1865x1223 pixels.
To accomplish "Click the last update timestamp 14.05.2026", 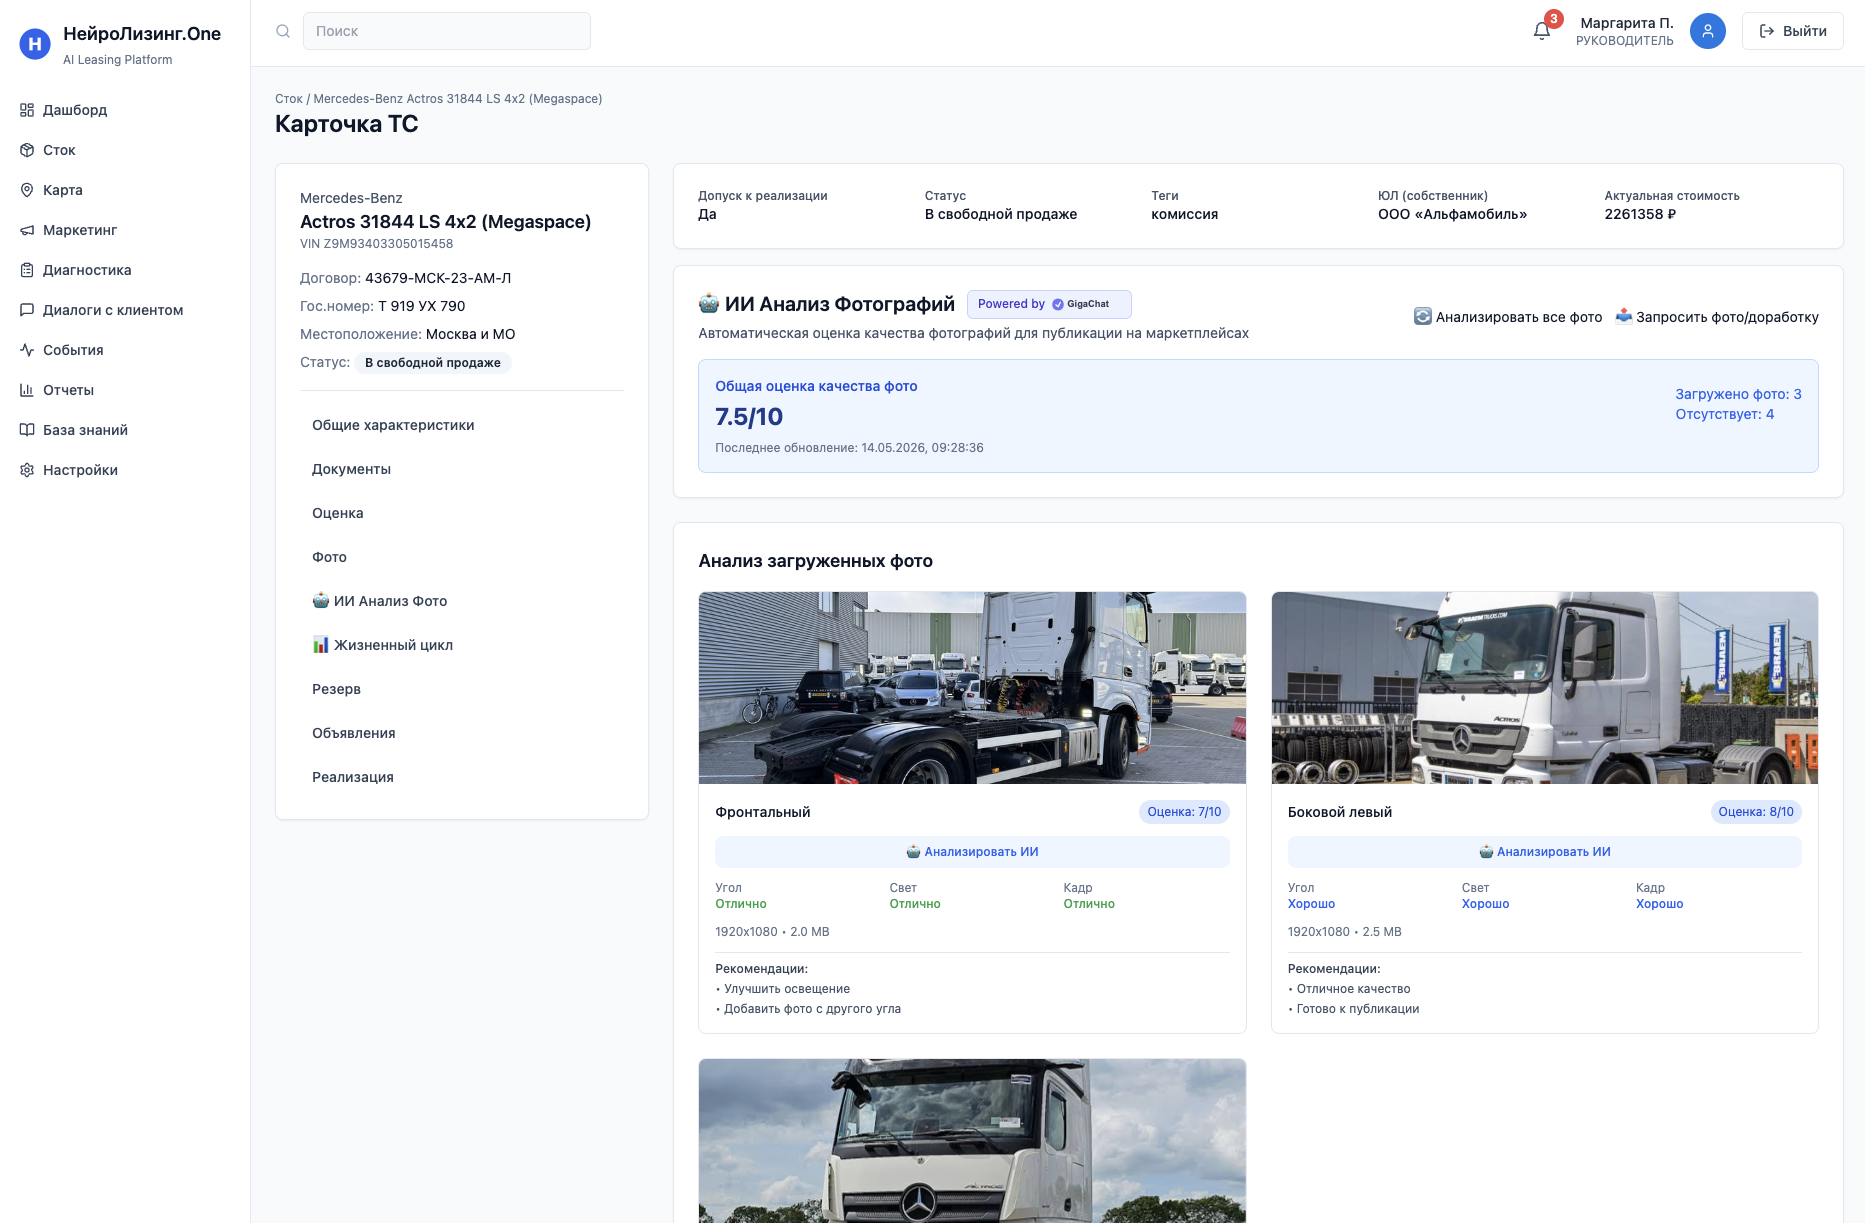I will (x=849, y=448).
